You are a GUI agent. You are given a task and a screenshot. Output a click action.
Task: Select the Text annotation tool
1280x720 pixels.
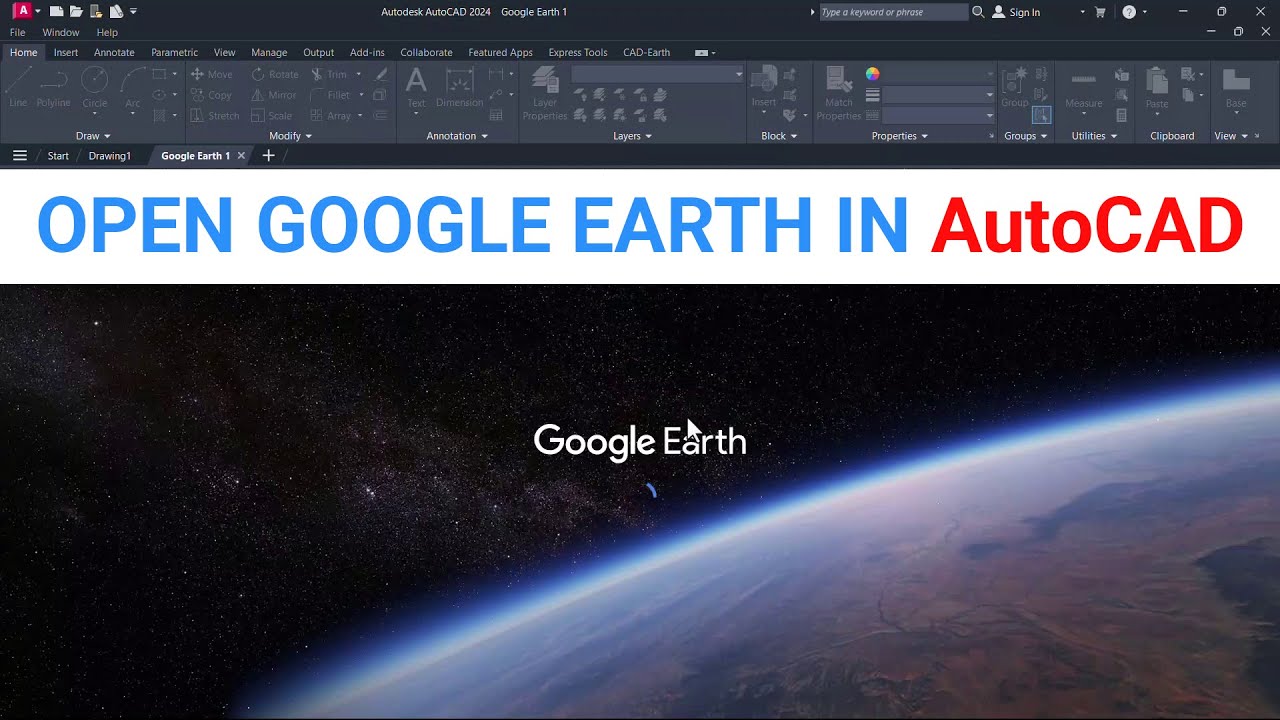click(416, 87)
